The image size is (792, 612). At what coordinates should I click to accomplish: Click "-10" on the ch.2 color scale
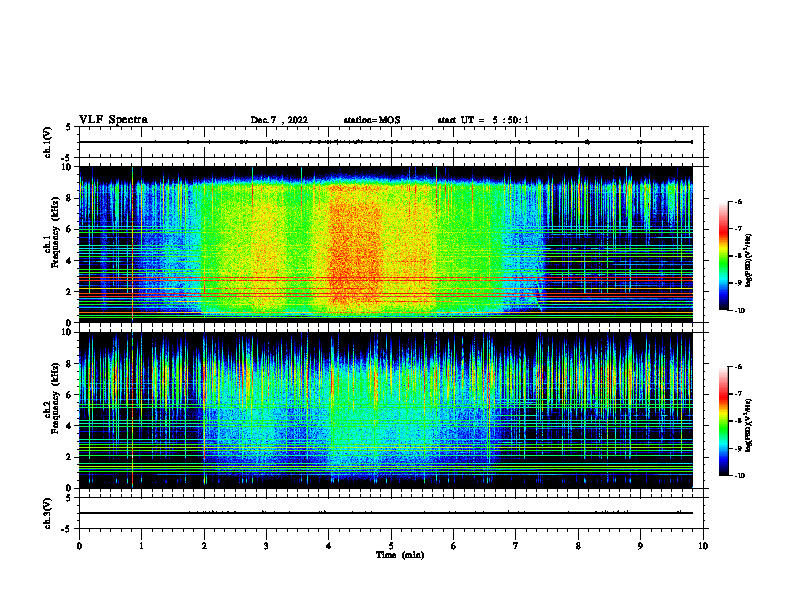[x=739, y=476]
